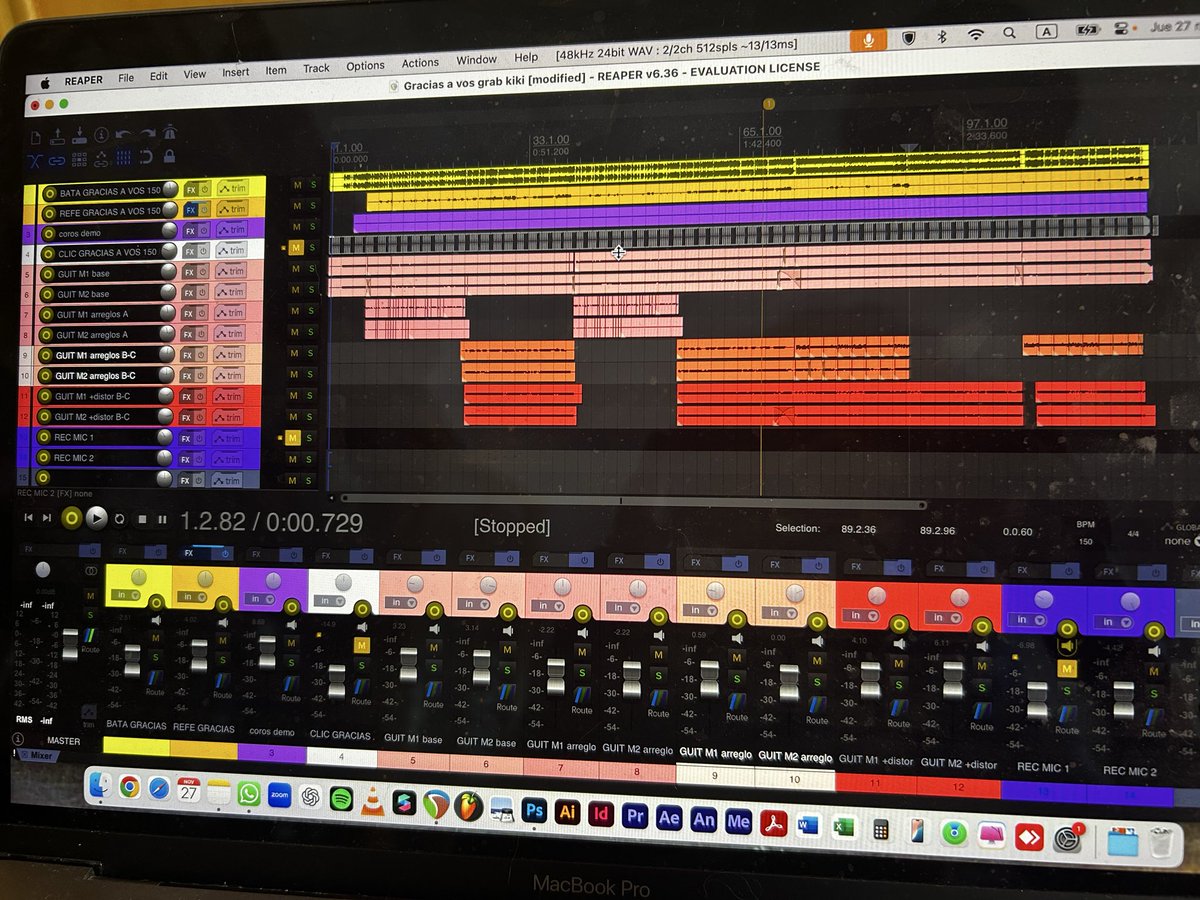Click the Redo toolbar icon
The height and width of the screenshot is (900, 1200).
click(148, 135)
